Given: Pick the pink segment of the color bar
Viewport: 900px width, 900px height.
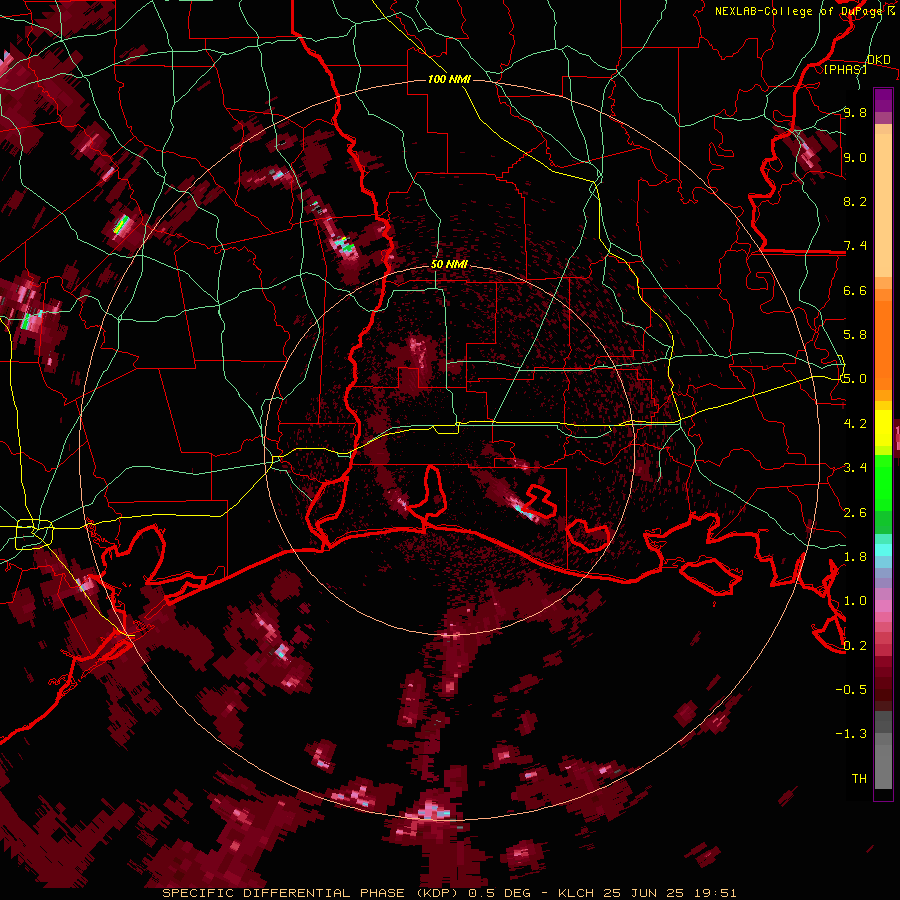Looking at the screenshot, I should pyautogui.click(x=883, y=606).
